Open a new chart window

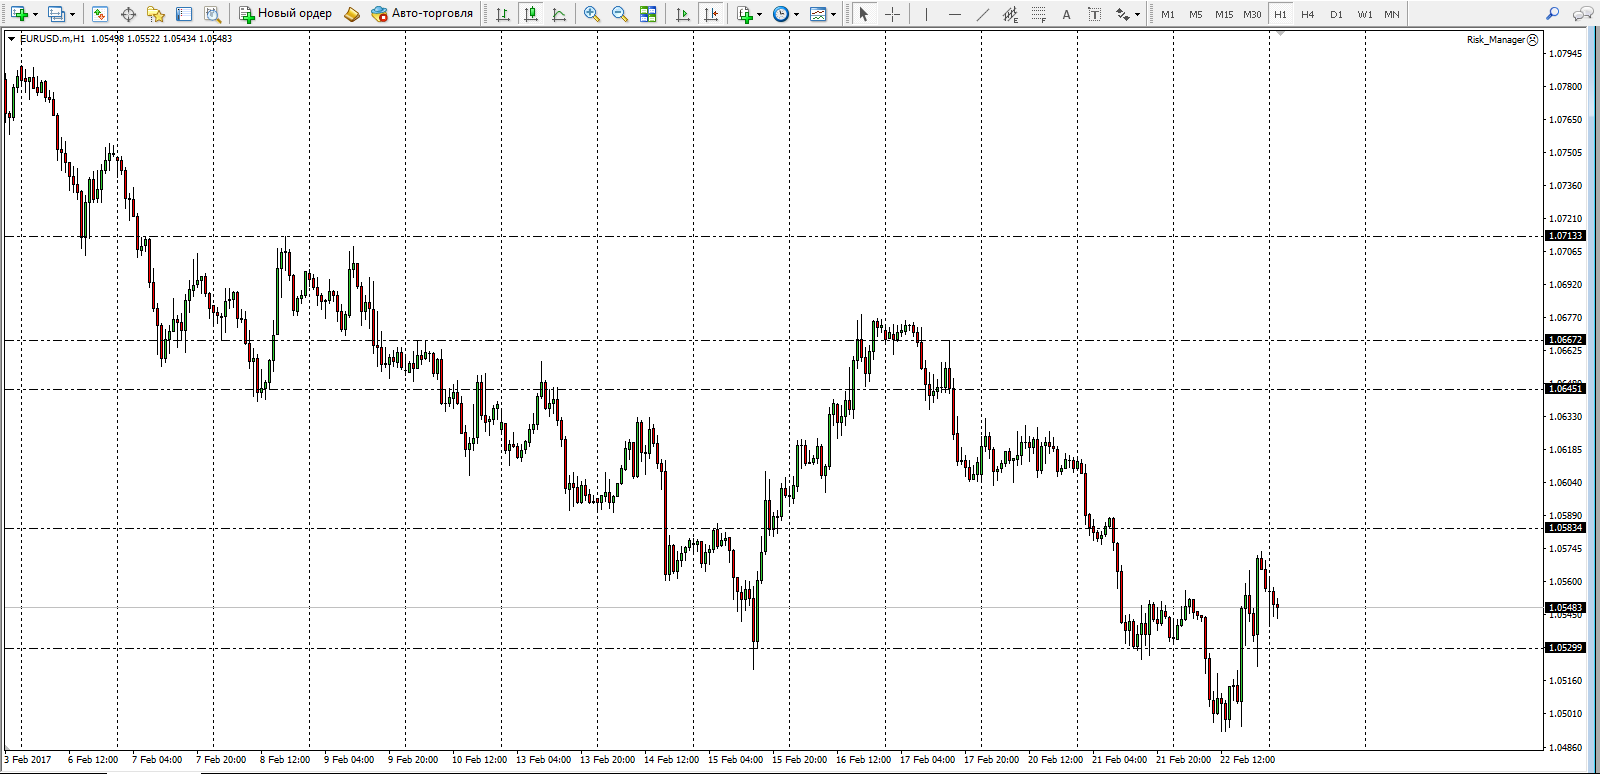pos(18,14)
